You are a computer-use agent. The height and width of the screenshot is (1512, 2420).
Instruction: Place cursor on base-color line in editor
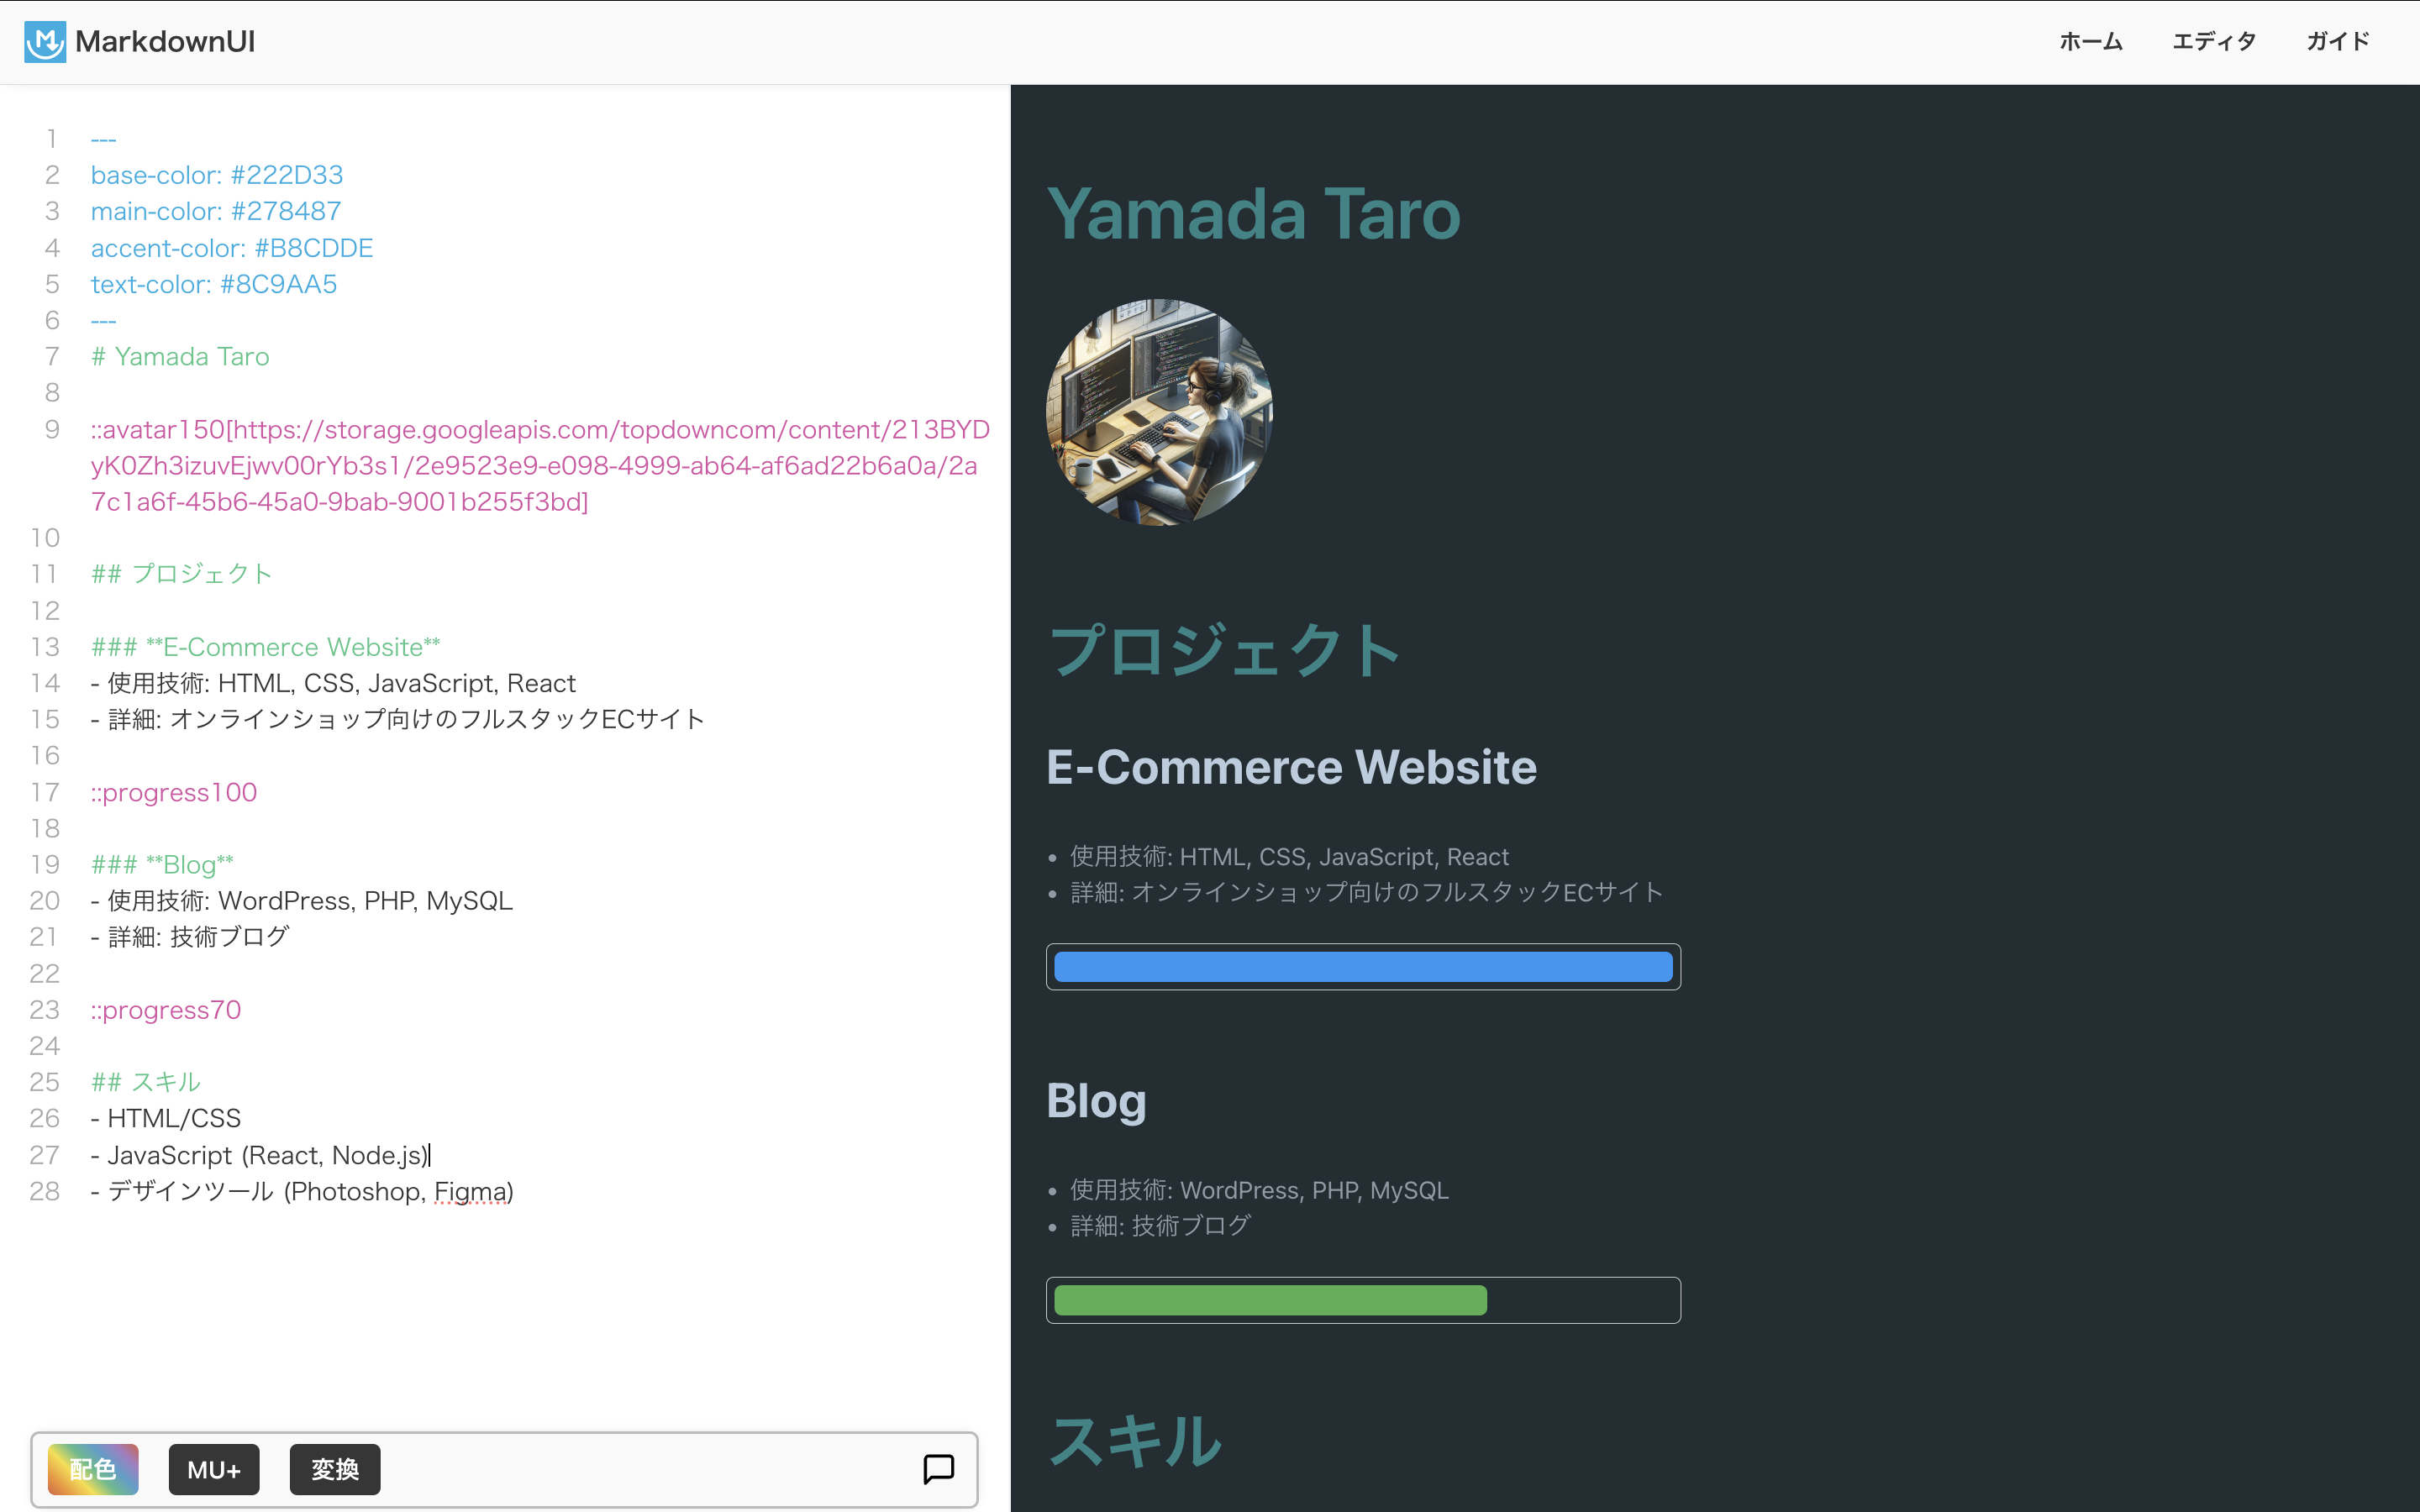[x=217, y=175]
